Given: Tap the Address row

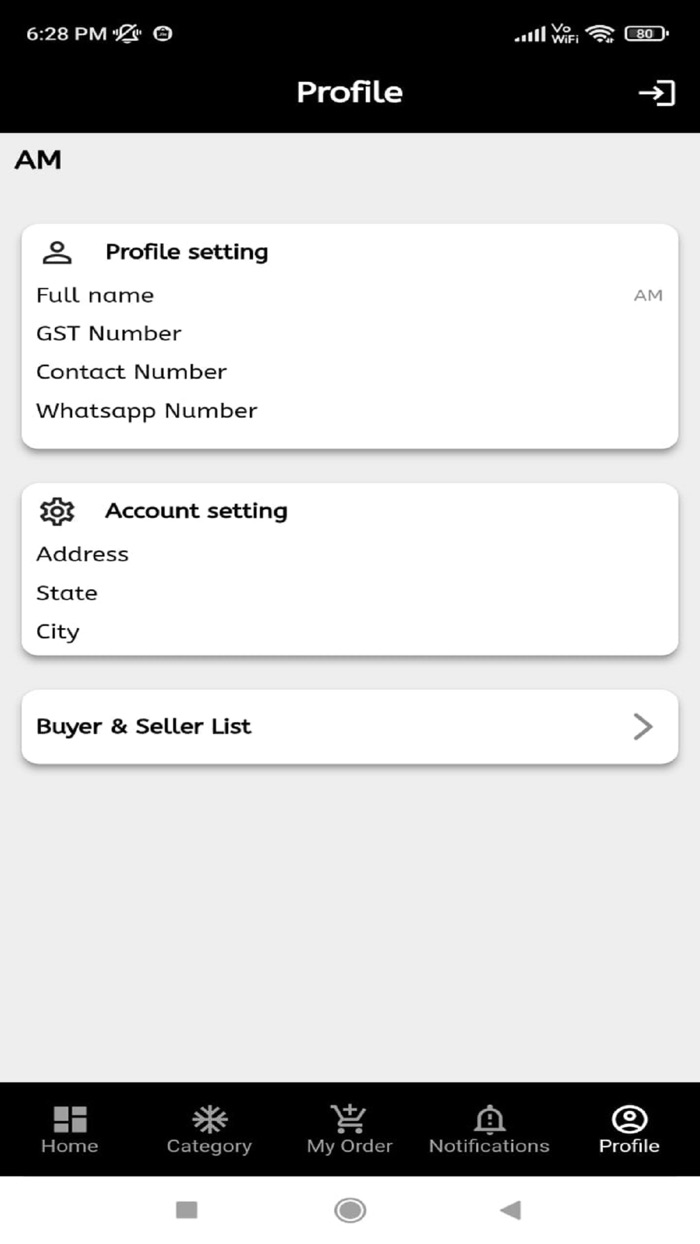Looking at the screenshot, I should tap(349, 554).
